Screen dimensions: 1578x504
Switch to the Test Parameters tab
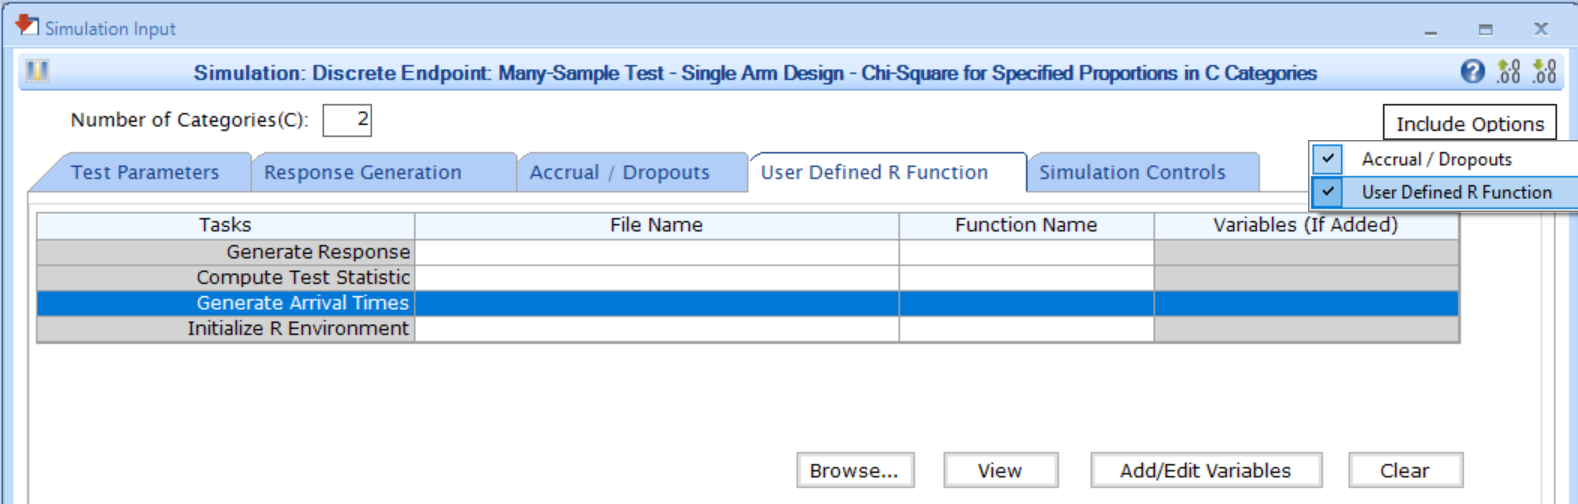coord(145,172)
